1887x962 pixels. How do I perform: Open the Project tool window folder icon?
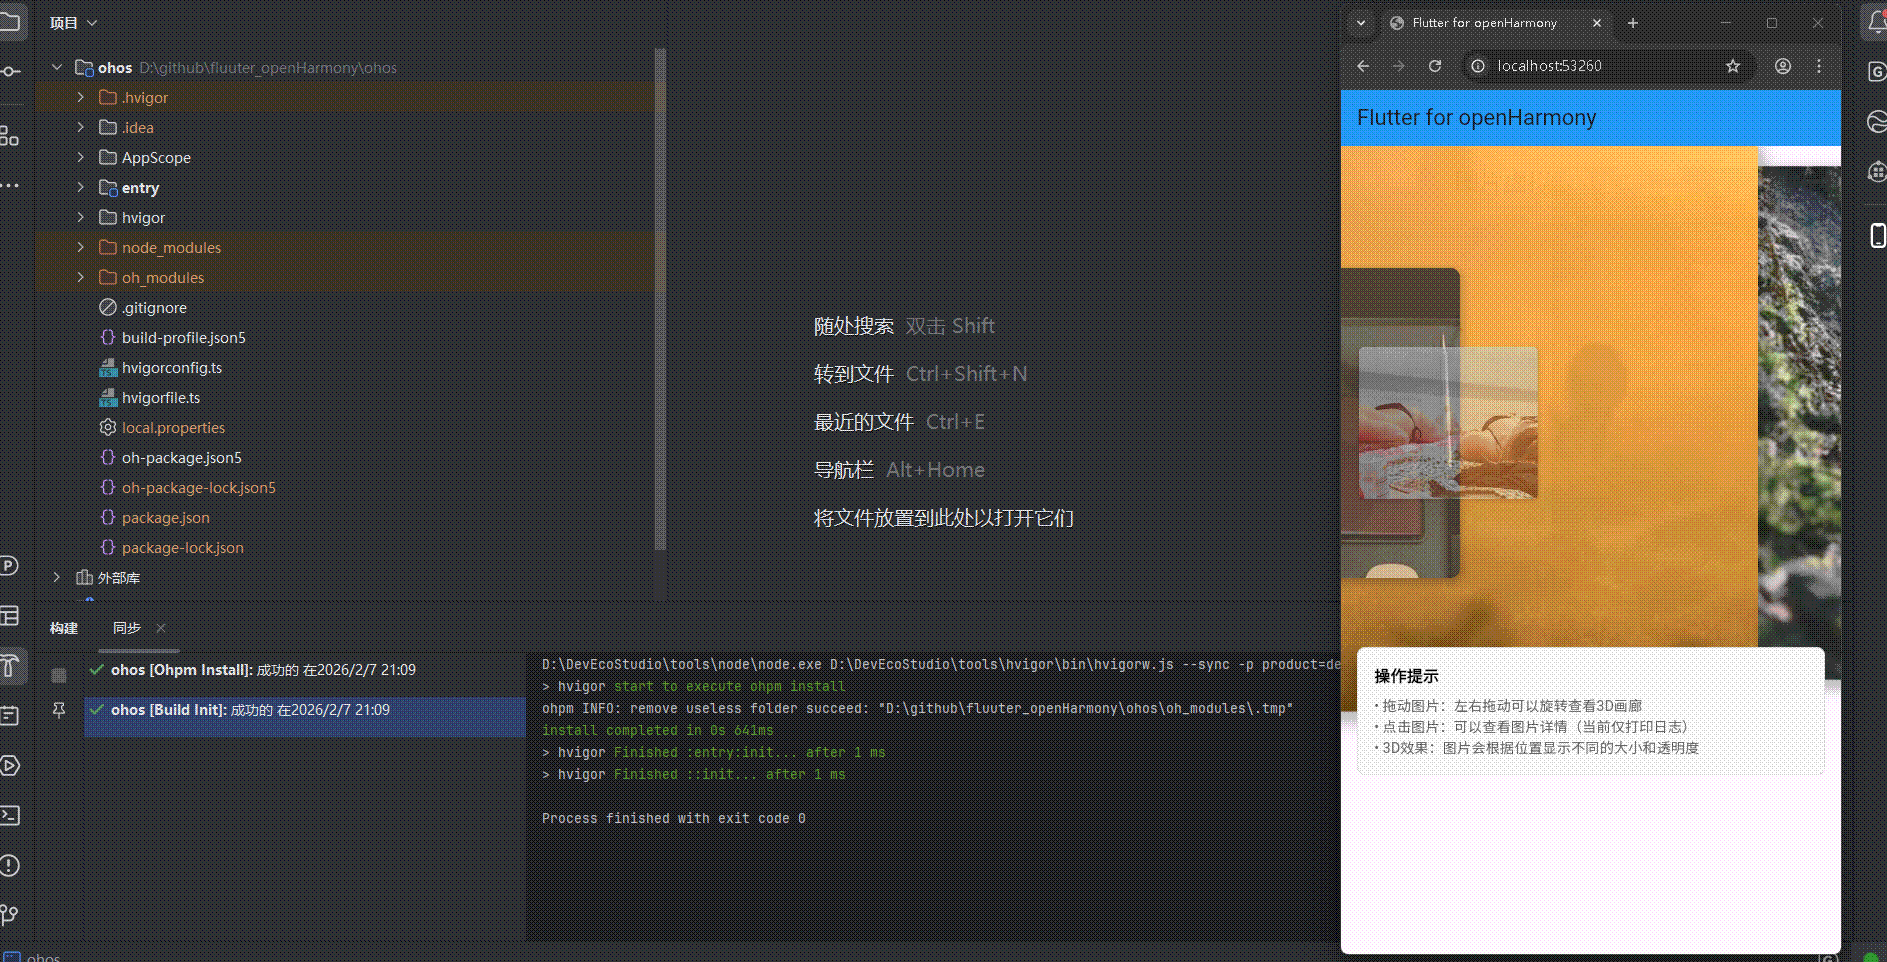click(9, 21)
